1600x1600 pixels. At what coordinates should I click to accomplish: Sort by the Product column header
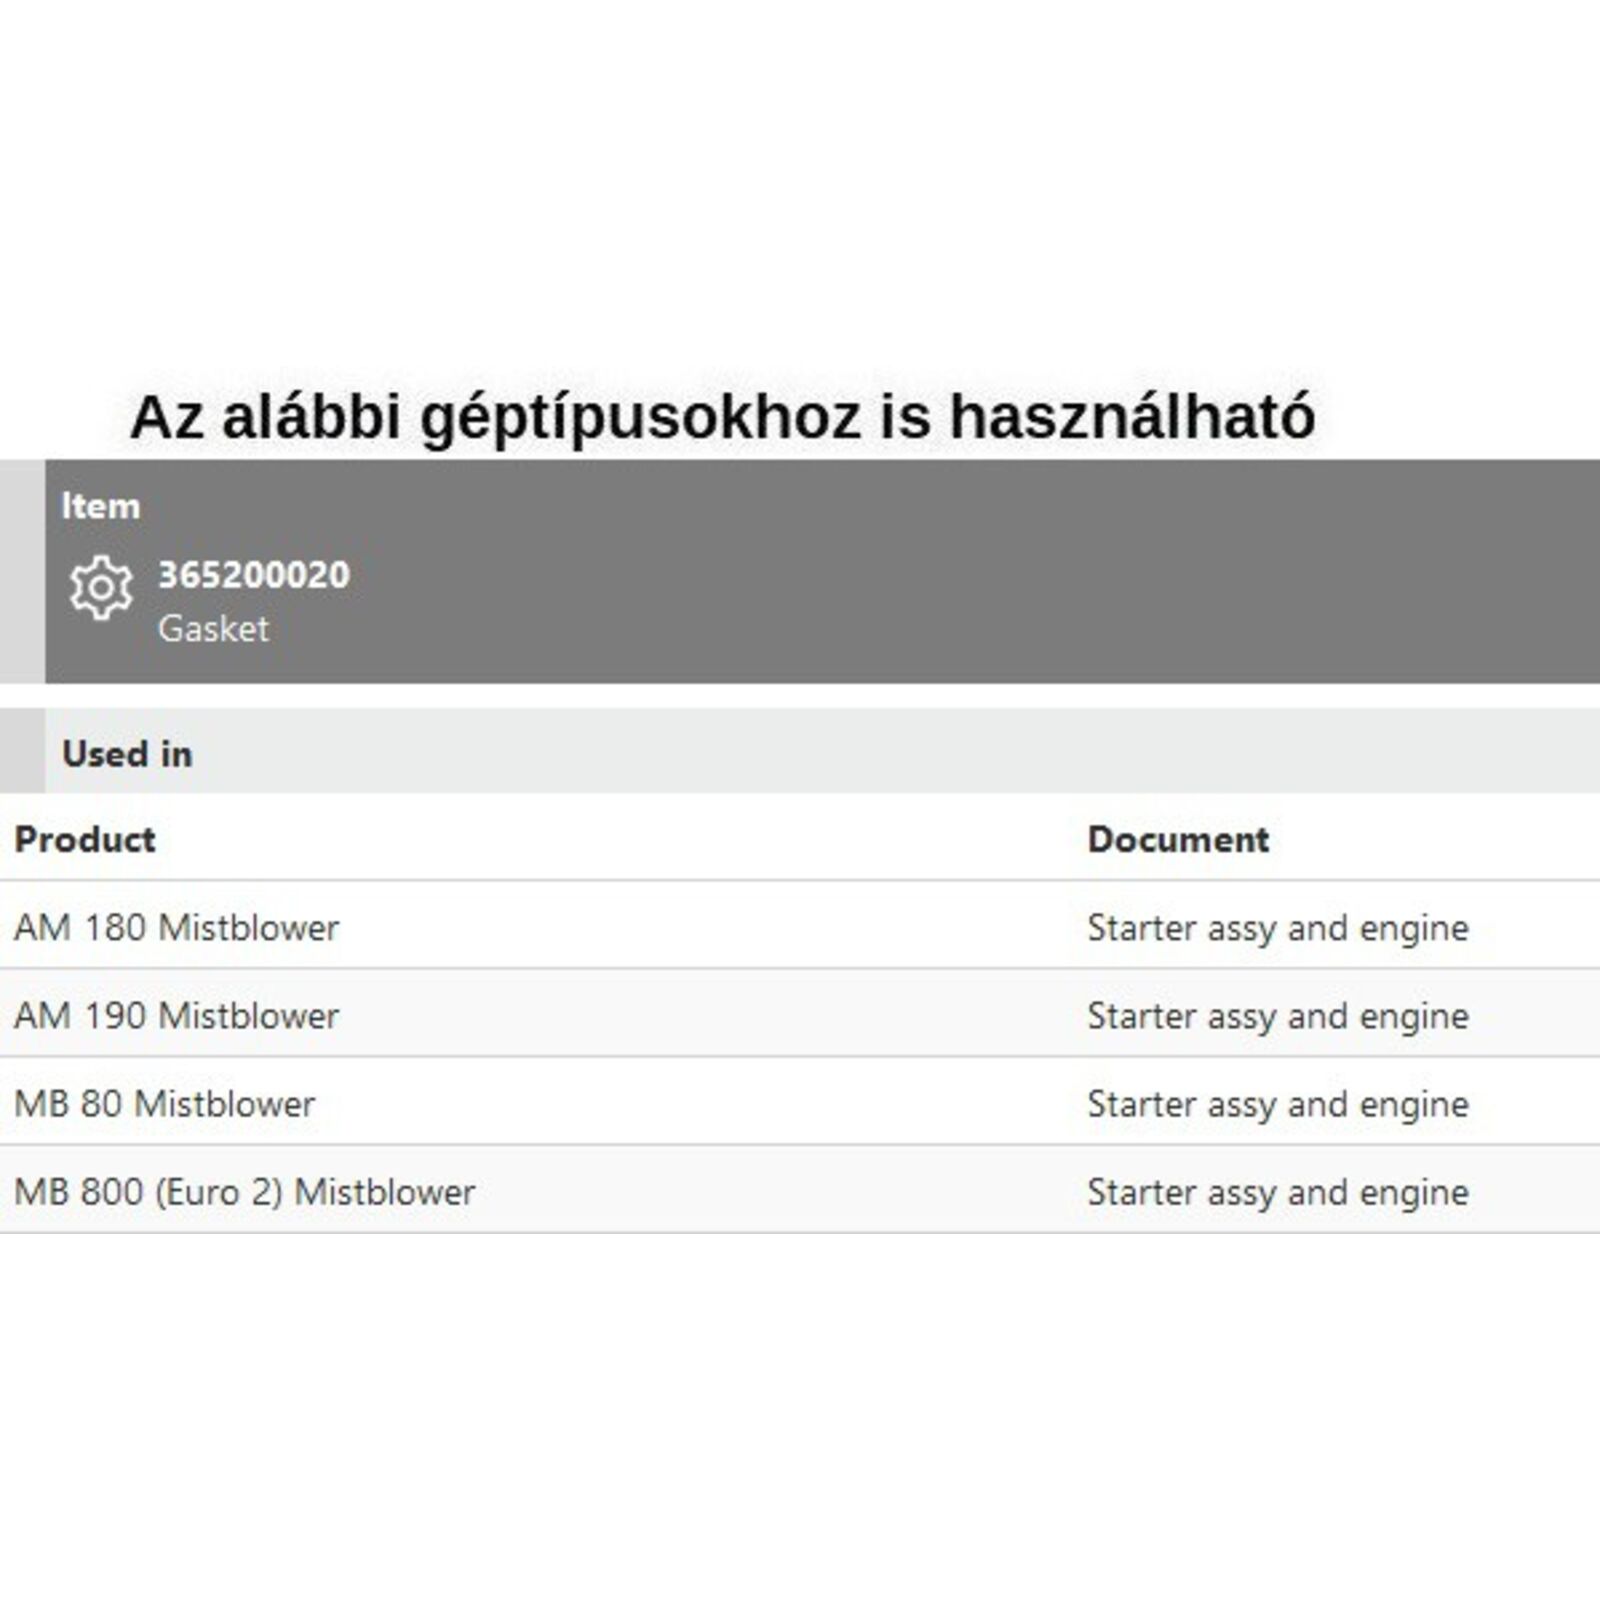85,839
